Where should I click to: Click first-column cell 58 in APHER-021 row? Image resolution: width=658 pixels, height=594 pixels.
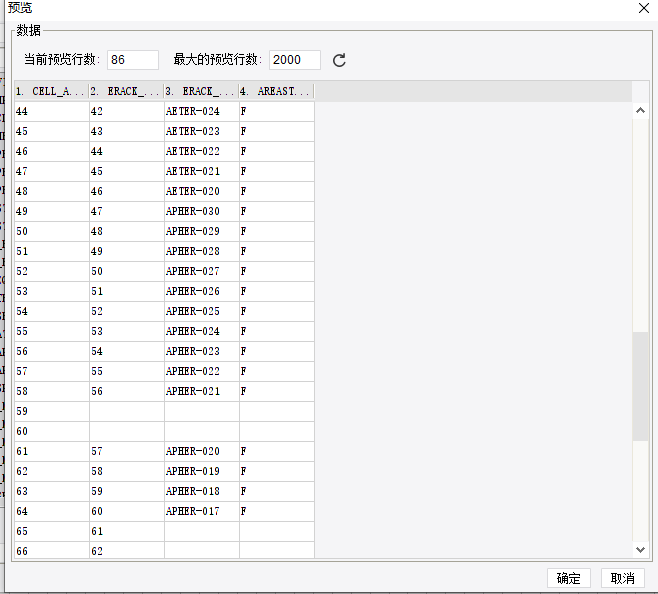(x=52, y=391)
